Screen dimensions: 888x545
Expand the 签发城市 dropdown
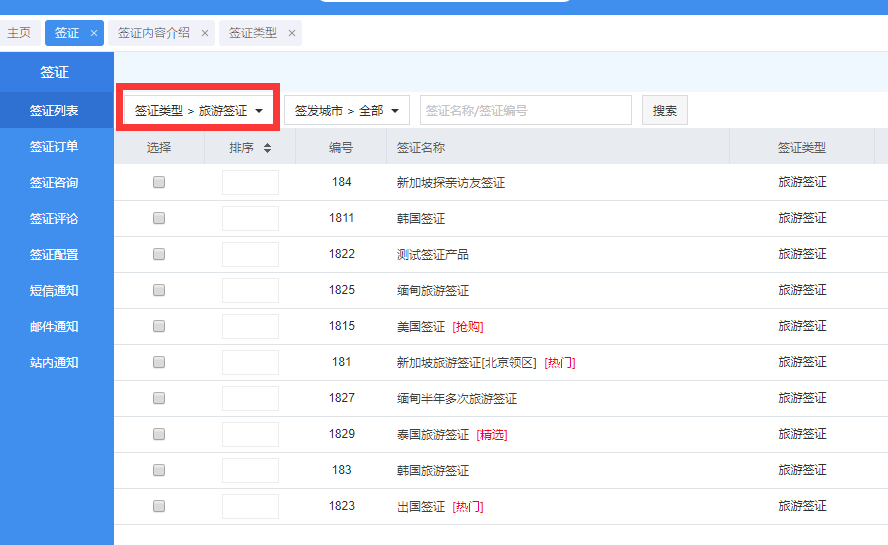tap(346, 111)
